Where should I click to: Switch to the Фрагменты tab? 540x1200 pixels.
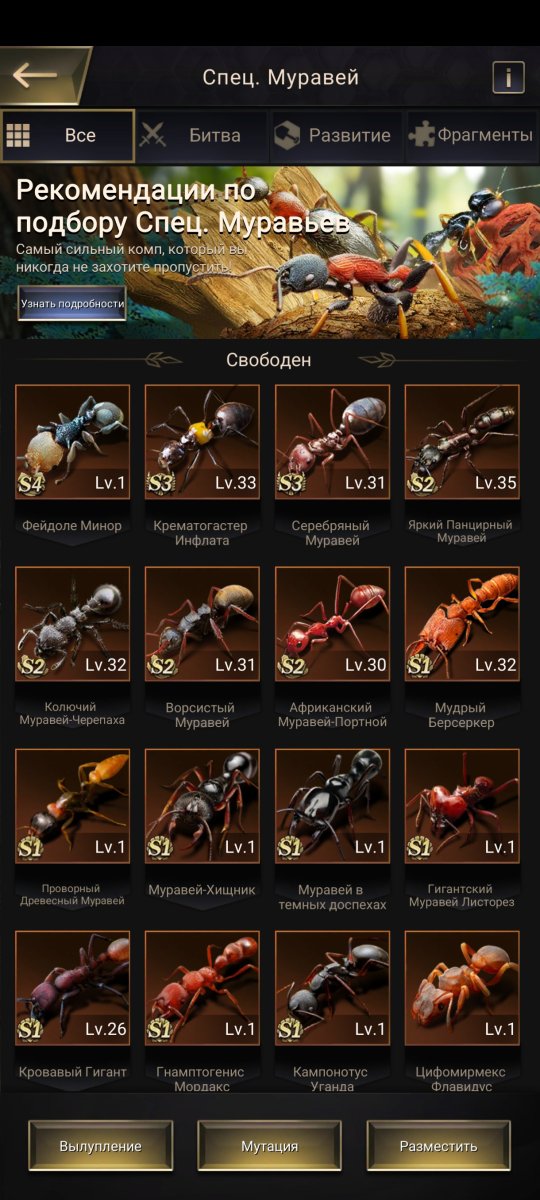pos(473,136)
